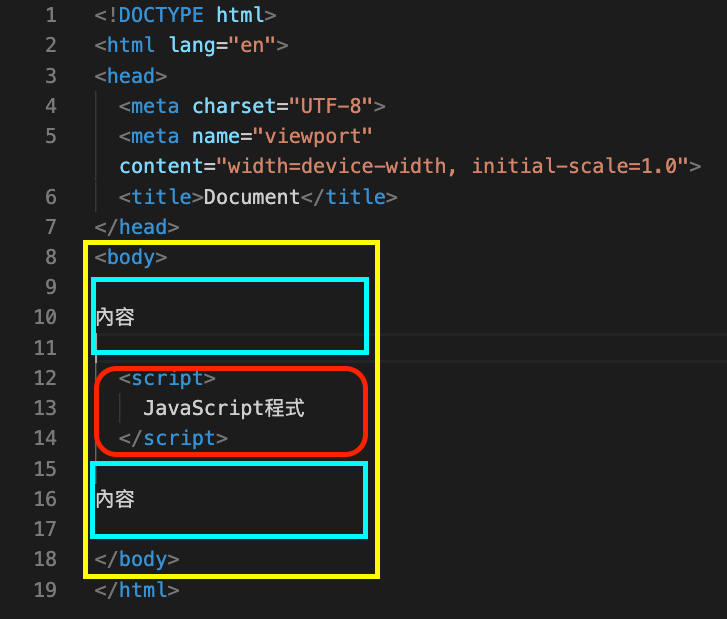Click the closing head tag
The width and height of the screenshot is (727, 619).
(x=137, y=227)
